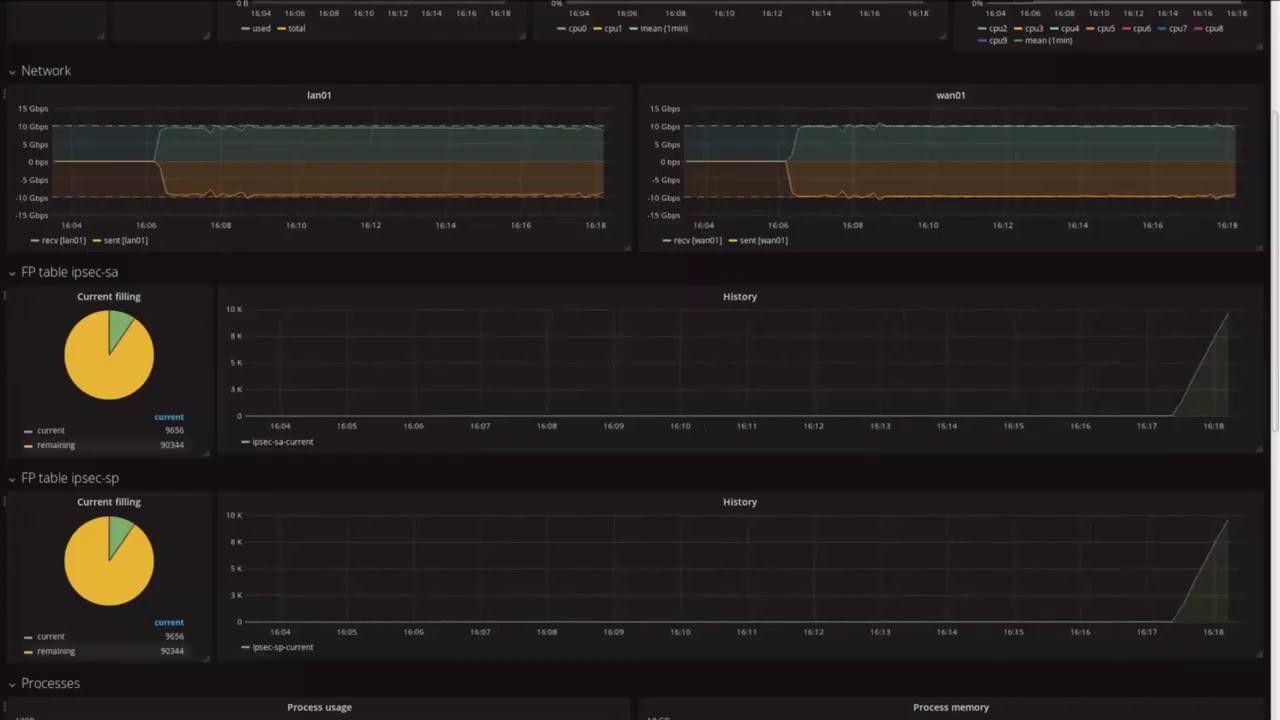
Task: Toggle the cpu5 series legend entry
Action: (x=1100, y=28)
